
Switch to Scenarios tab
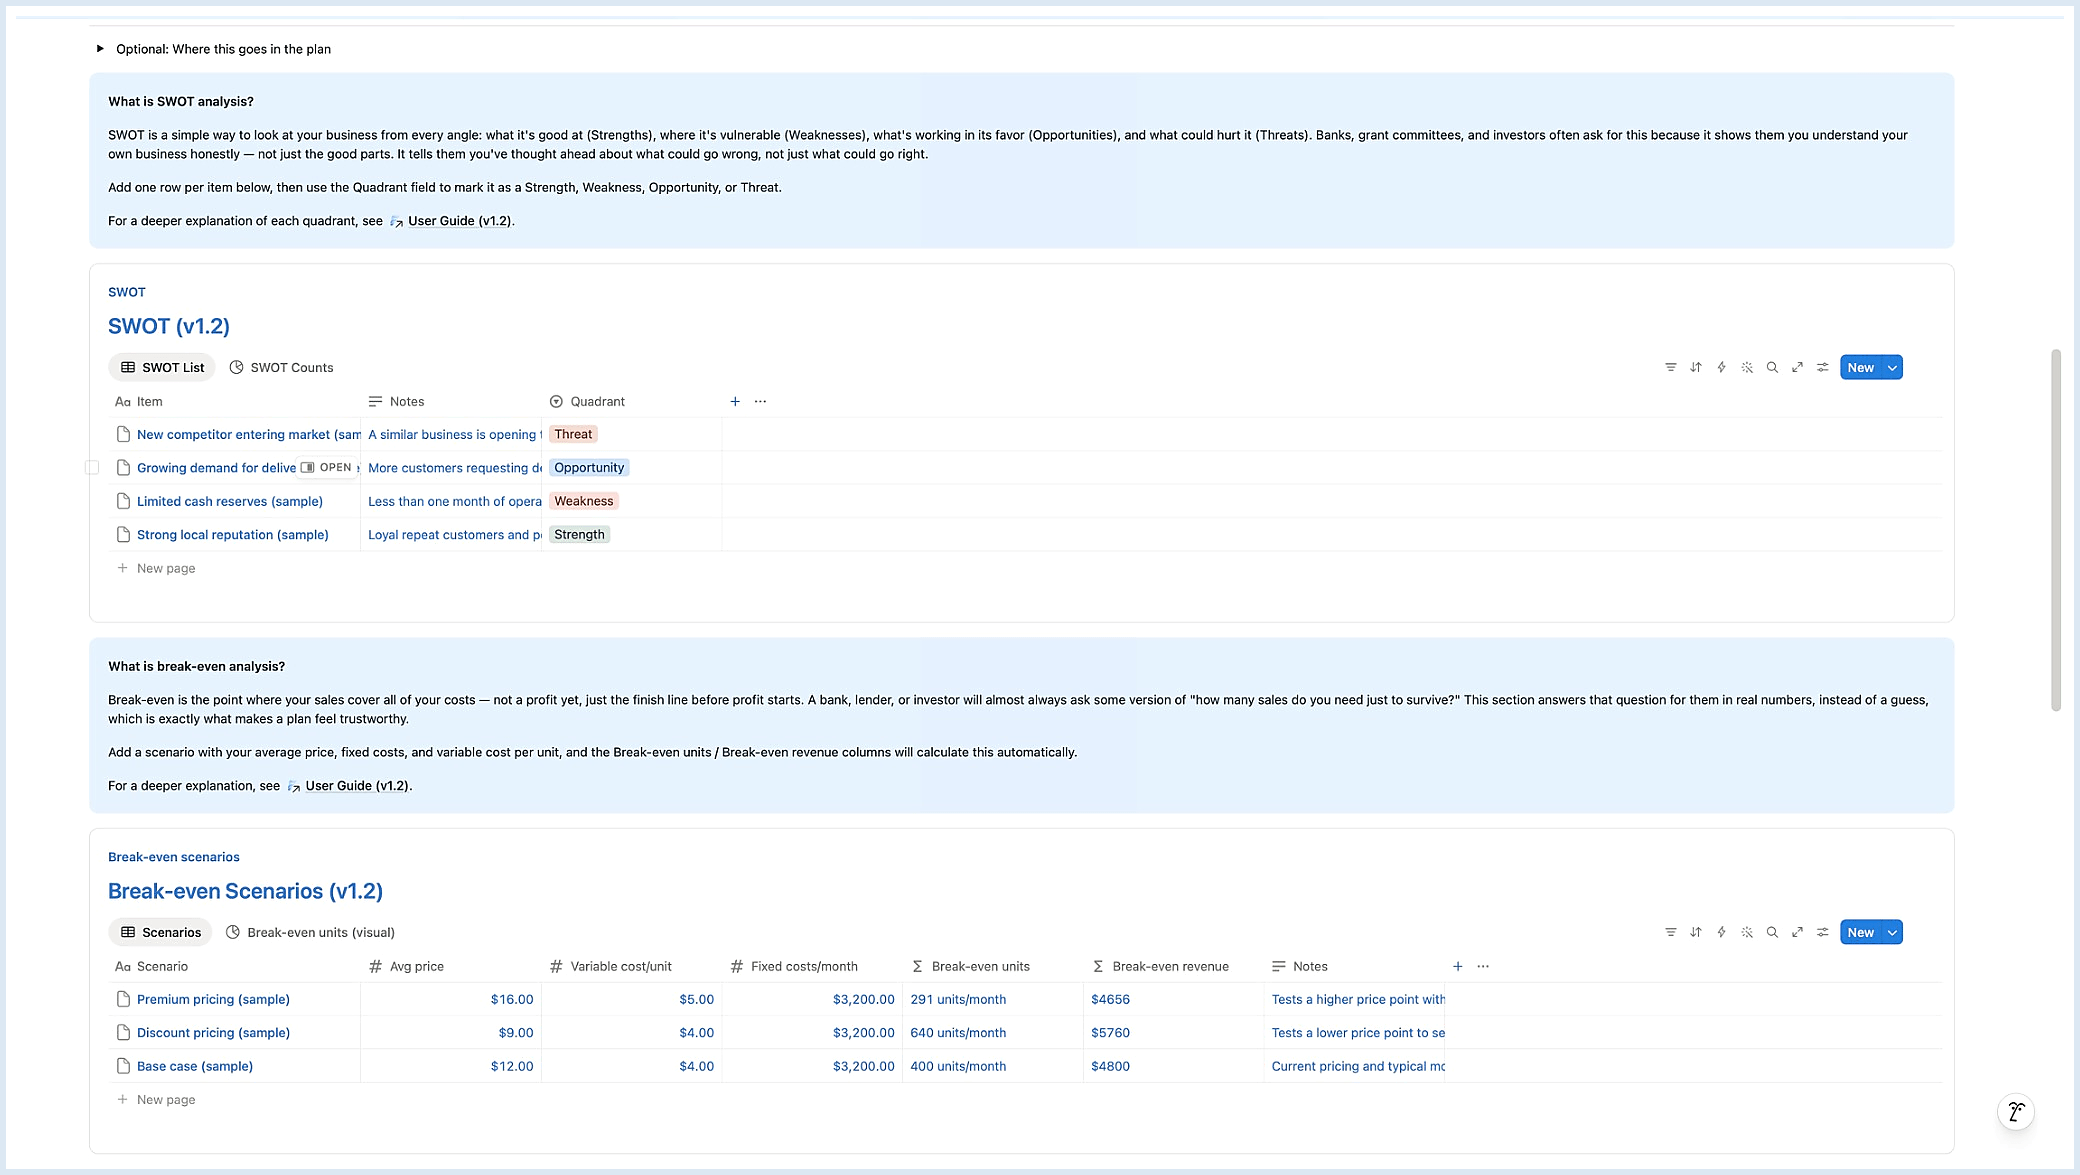point(160,933)
